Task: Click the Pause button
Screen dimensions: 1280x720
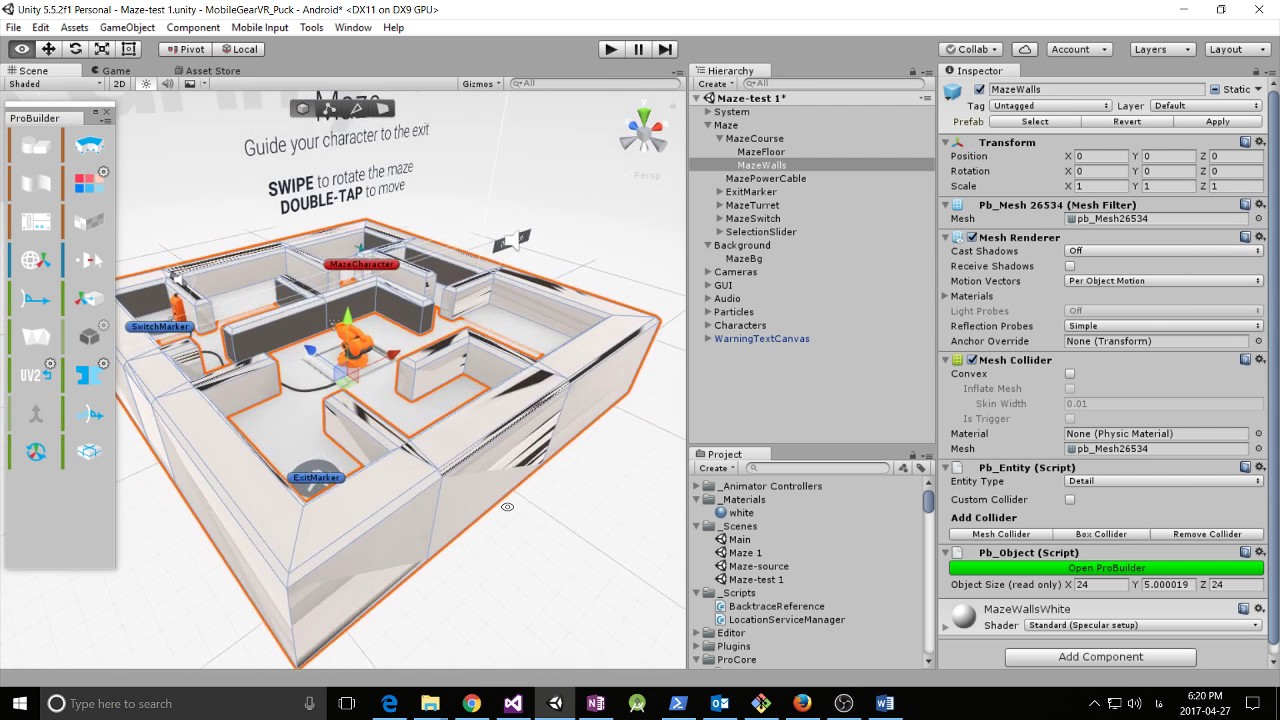Action: tap(638, 49)
